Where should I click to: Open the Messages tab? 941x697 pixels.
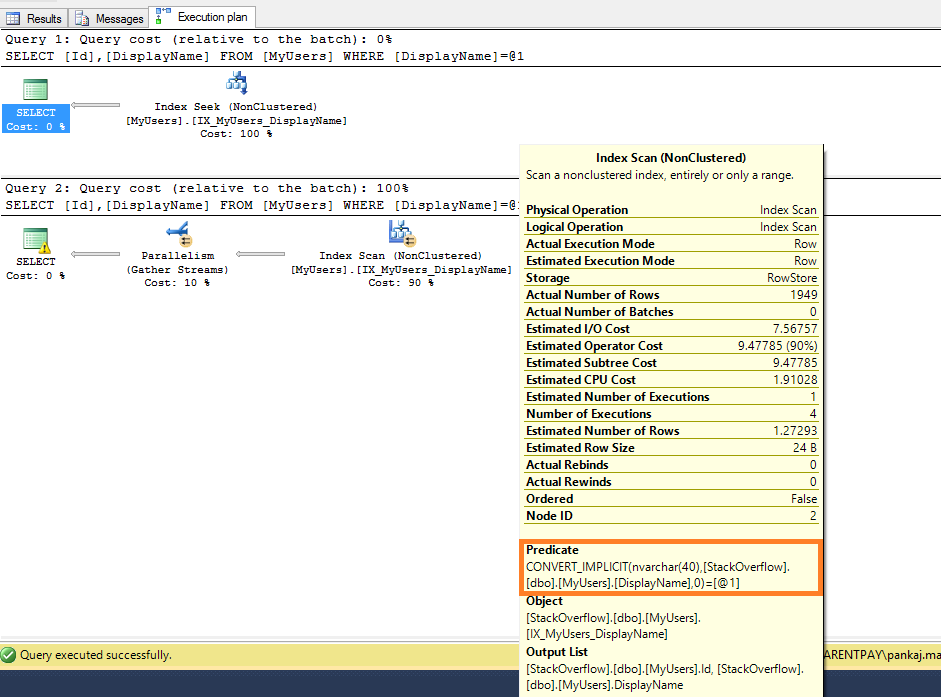109,18
